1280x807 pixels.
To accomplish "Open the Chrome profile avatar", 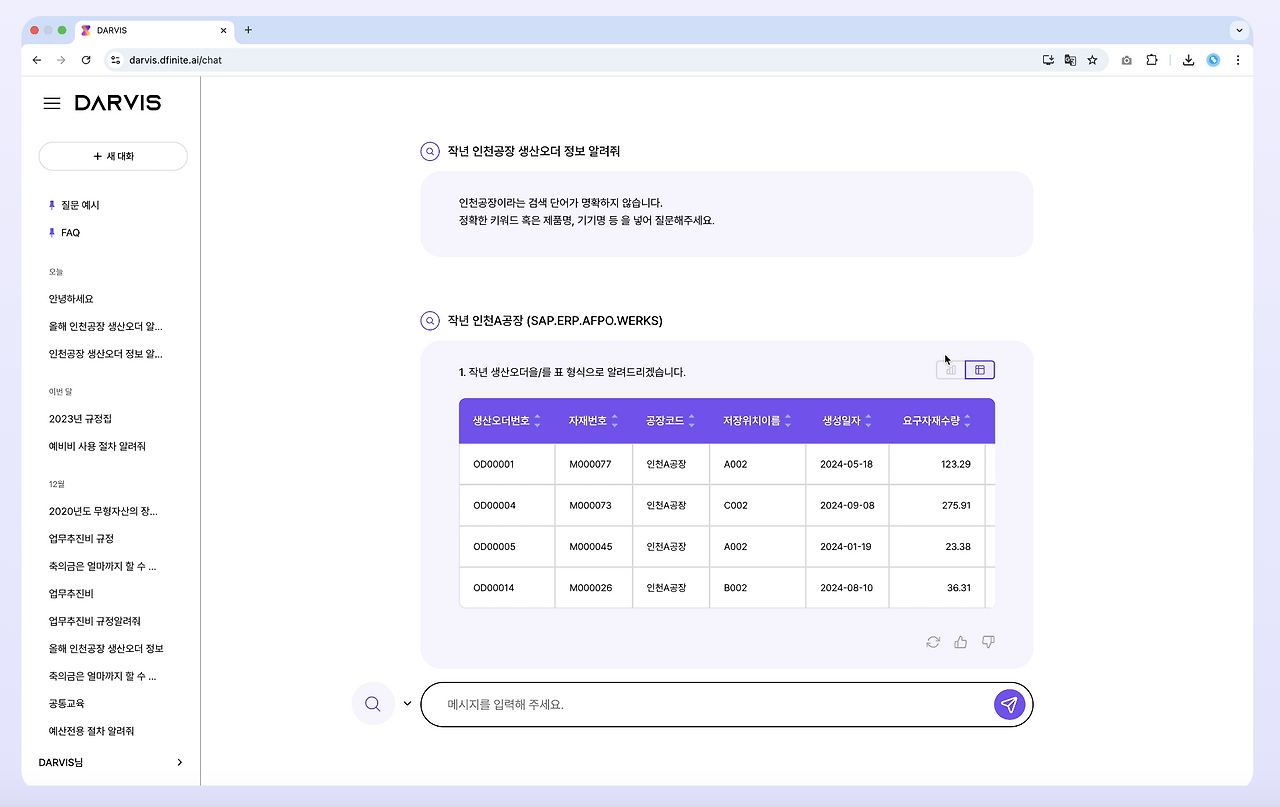I will click(1213, 60).
